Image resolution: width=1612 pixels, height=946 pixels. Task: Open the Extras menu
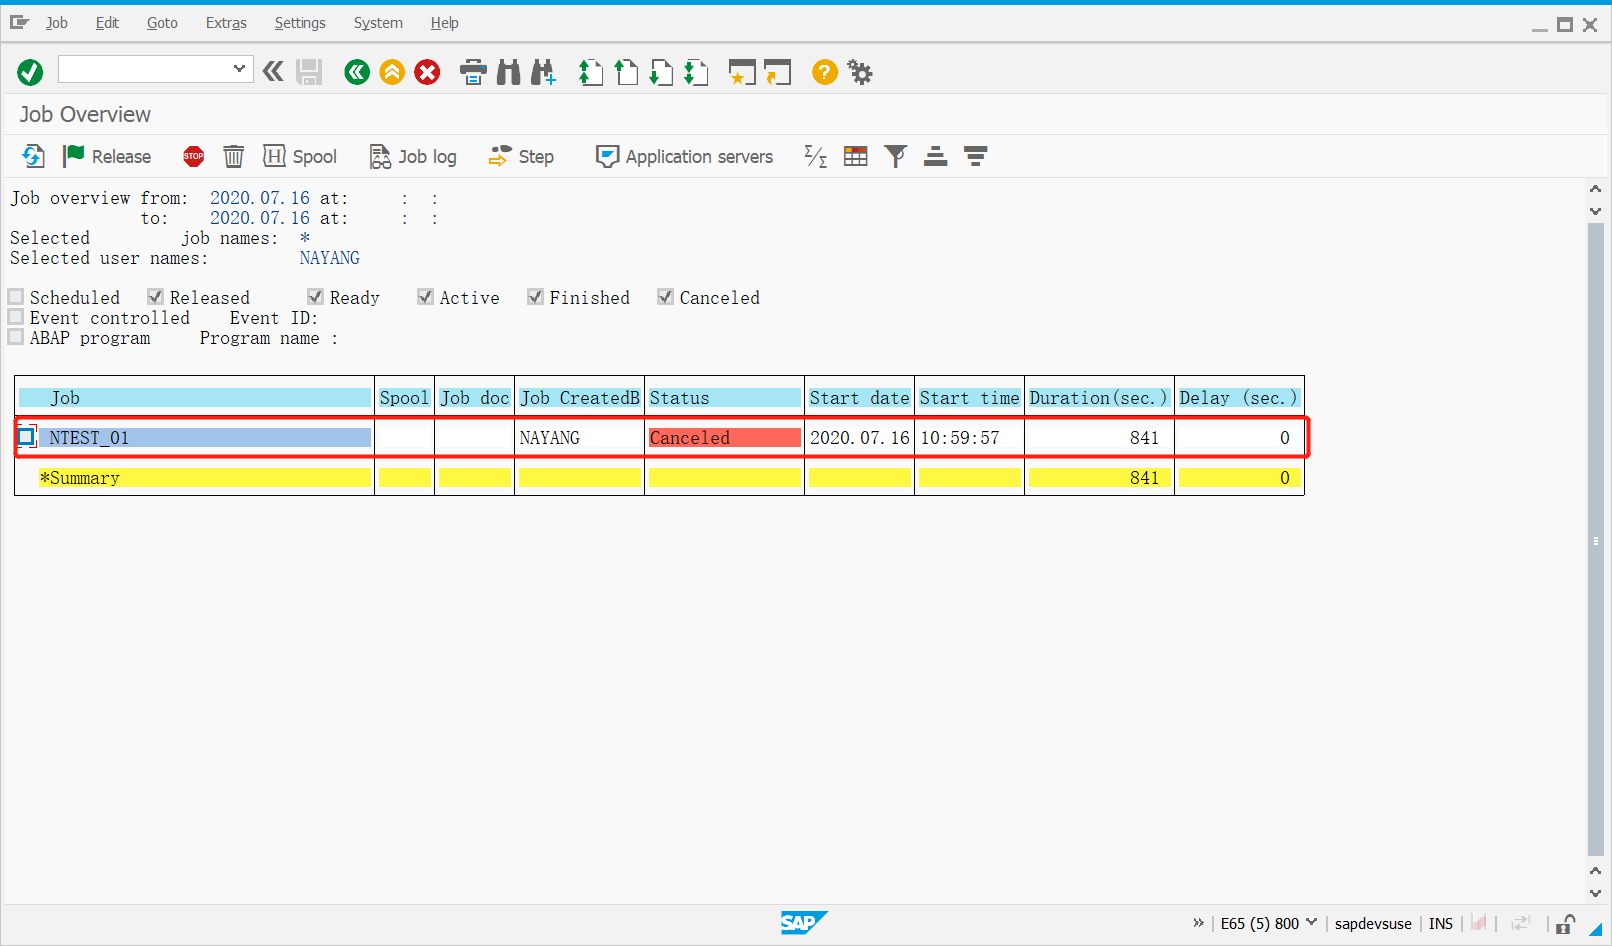point(225,22)
